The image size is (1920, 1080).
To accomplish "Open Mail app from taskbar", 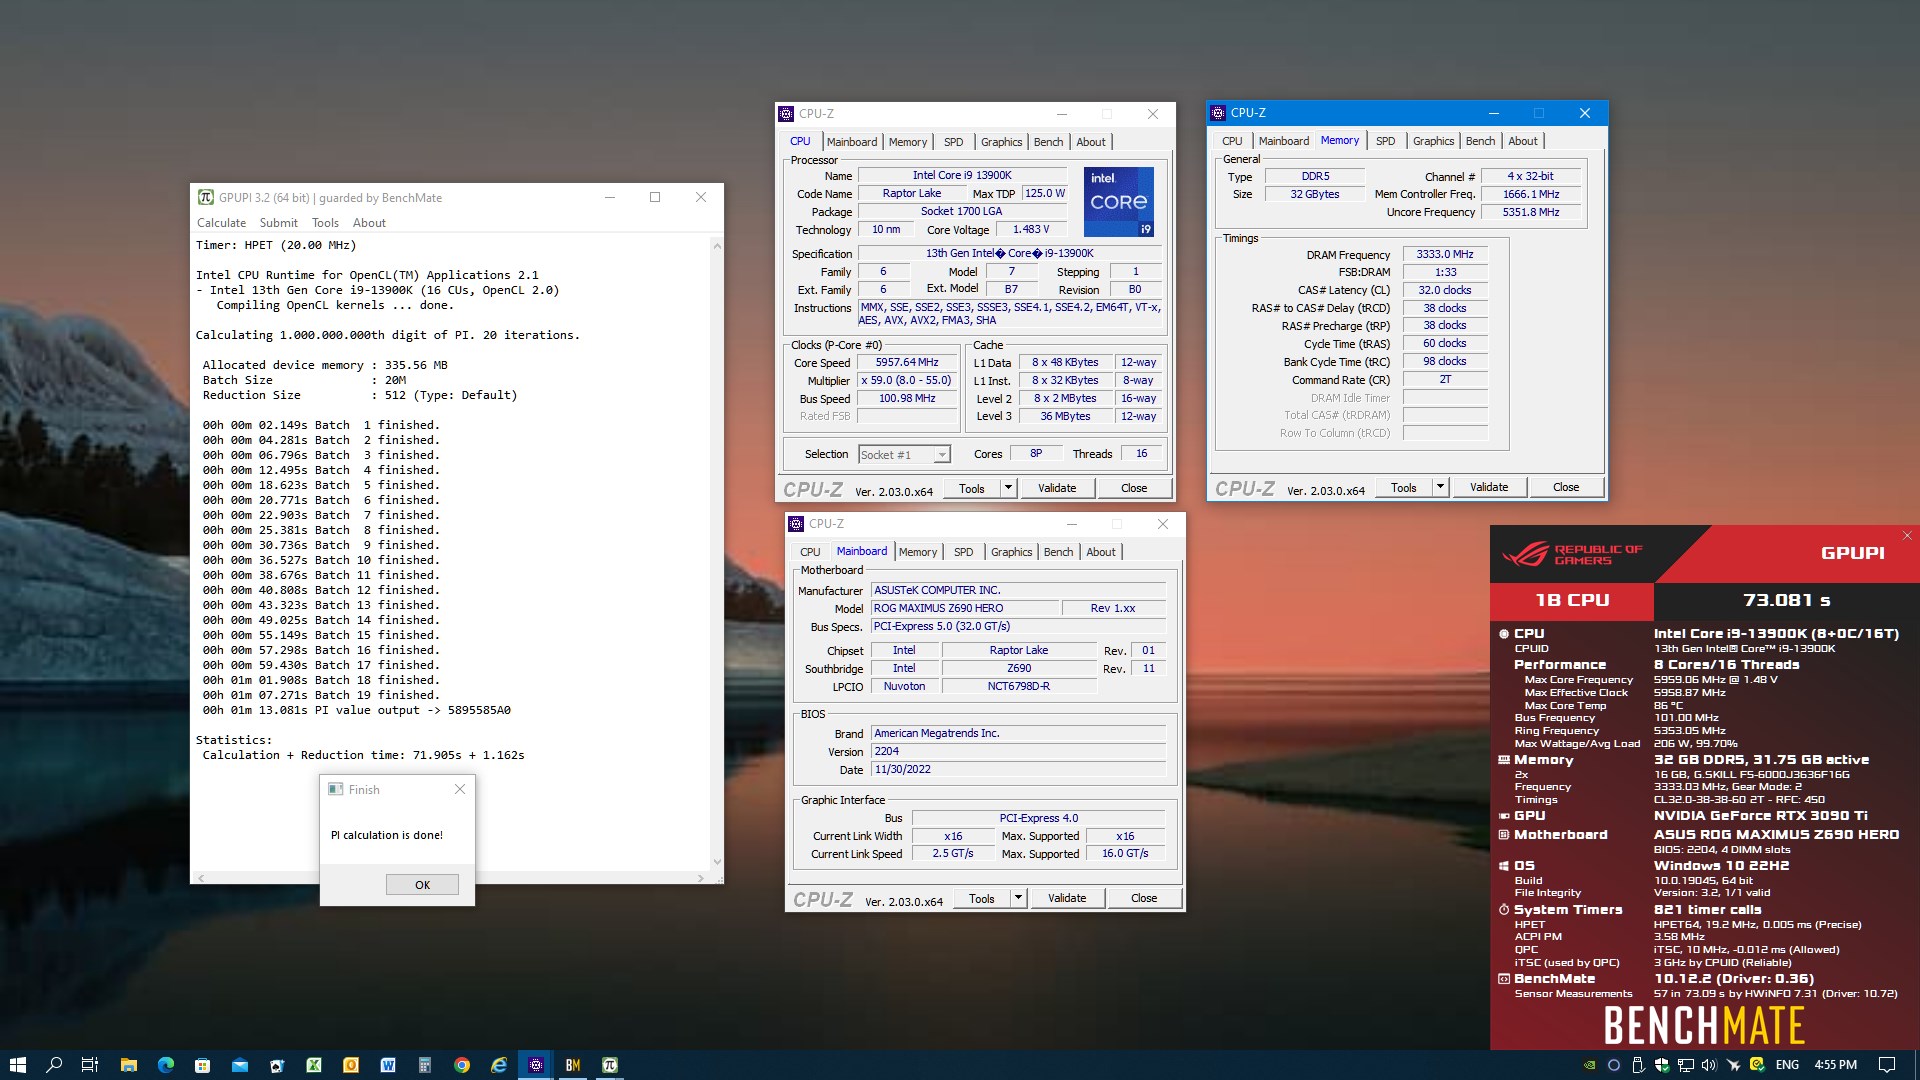I will (240, 1065).
